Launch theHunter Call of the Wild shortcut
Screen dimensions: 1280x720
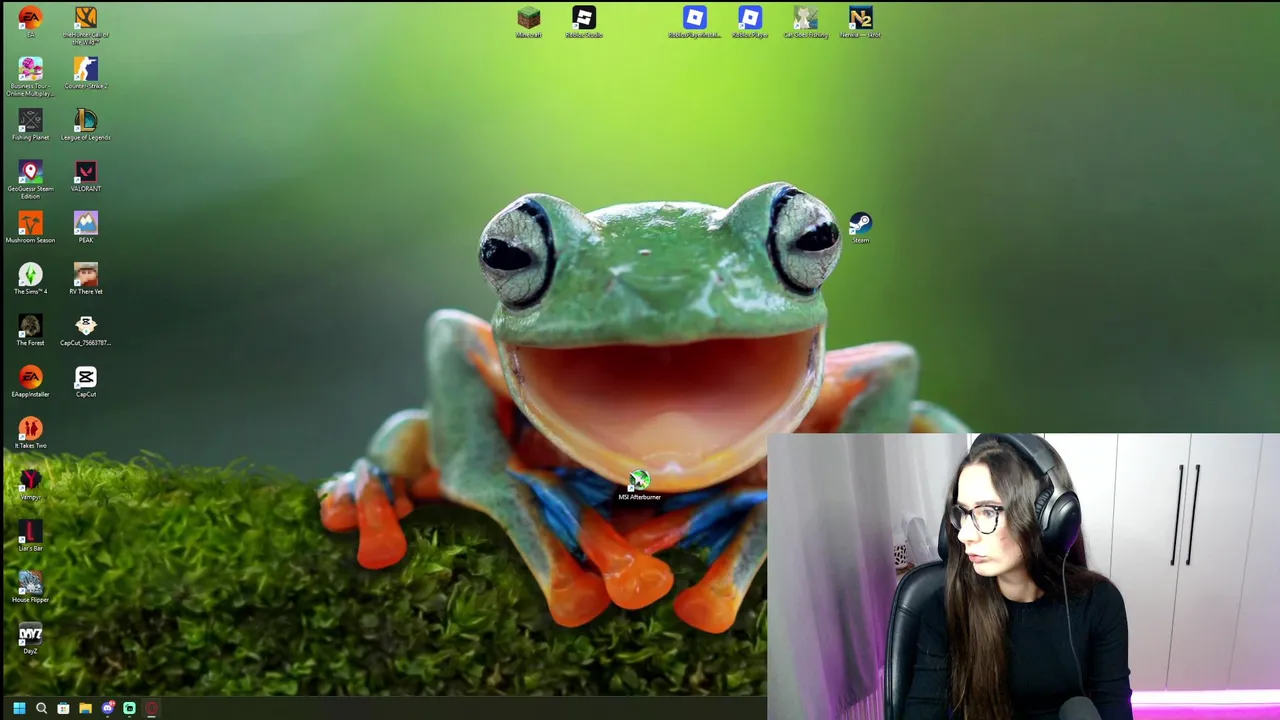coord(86,18)
